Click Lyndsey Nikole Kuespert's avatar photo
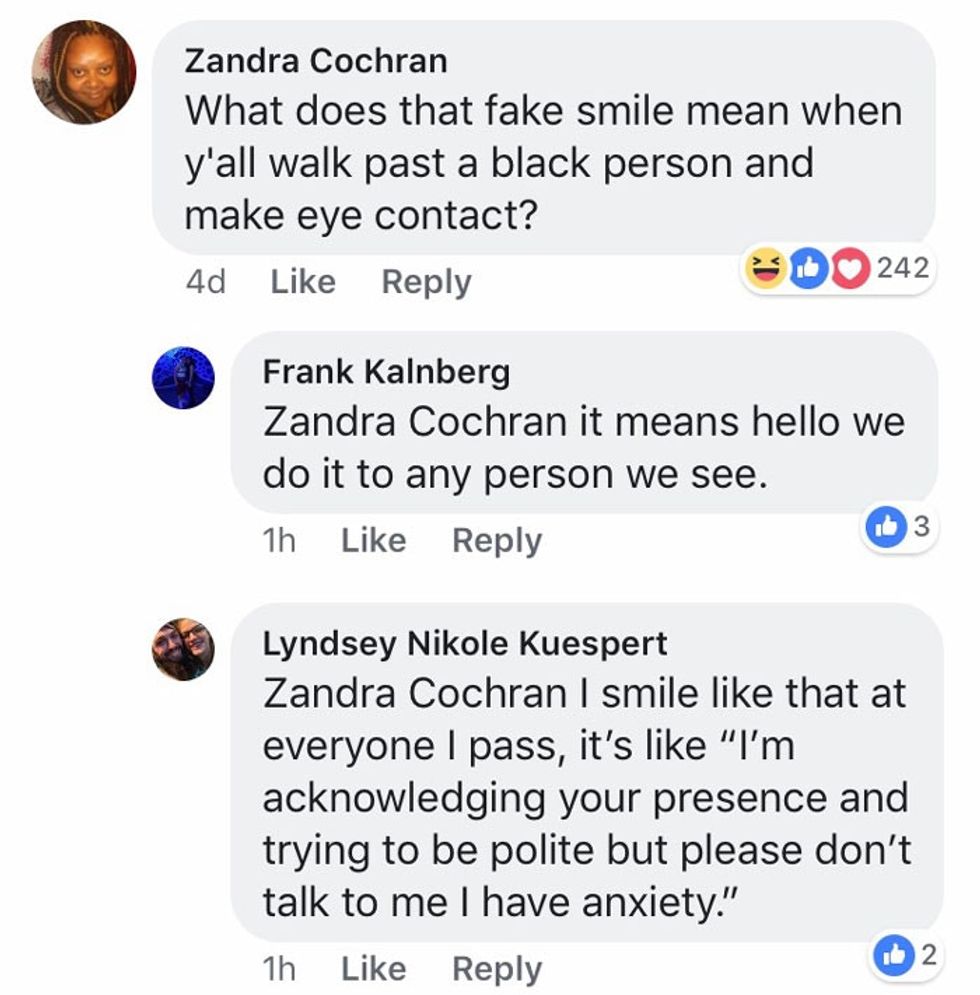This screenshot has width=980, height=995. coord(184,649)
